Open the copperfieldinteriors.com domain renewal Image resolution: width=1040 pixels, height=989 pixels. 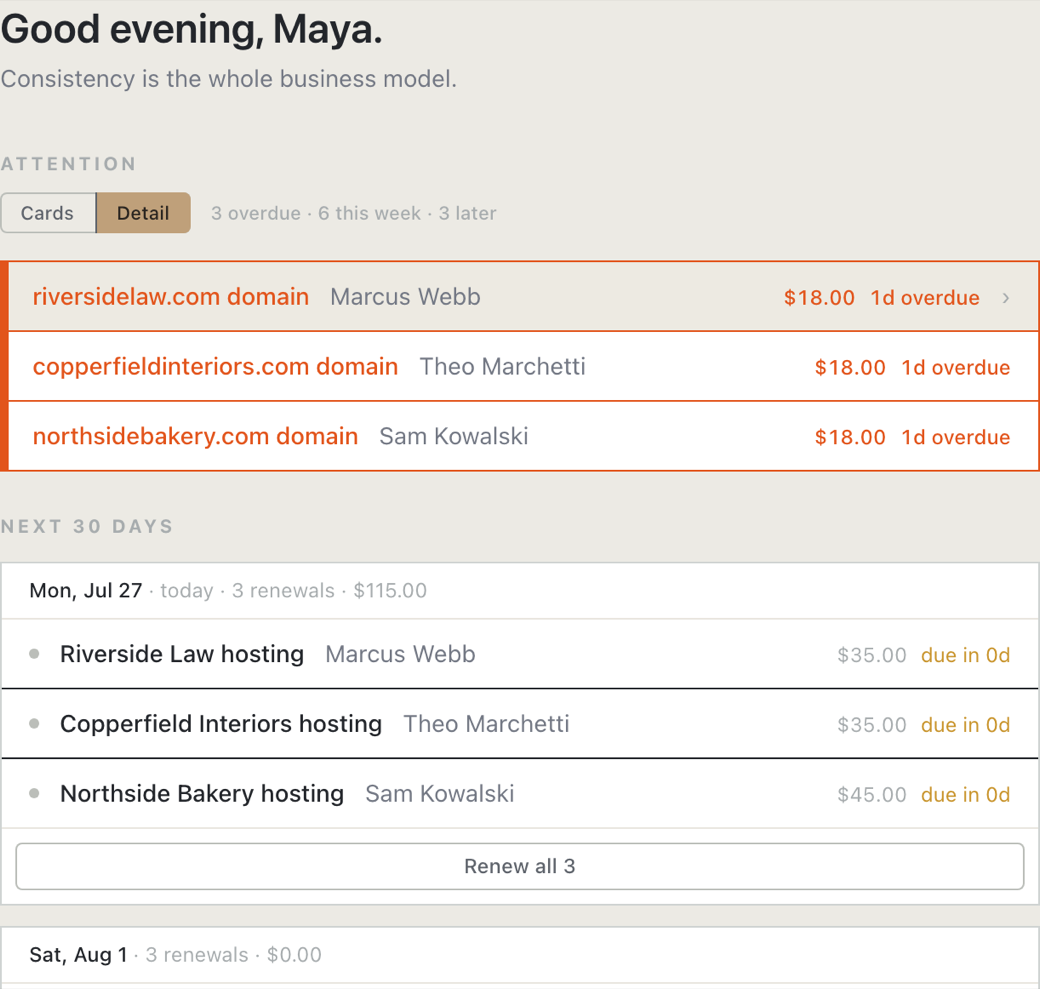523,366
